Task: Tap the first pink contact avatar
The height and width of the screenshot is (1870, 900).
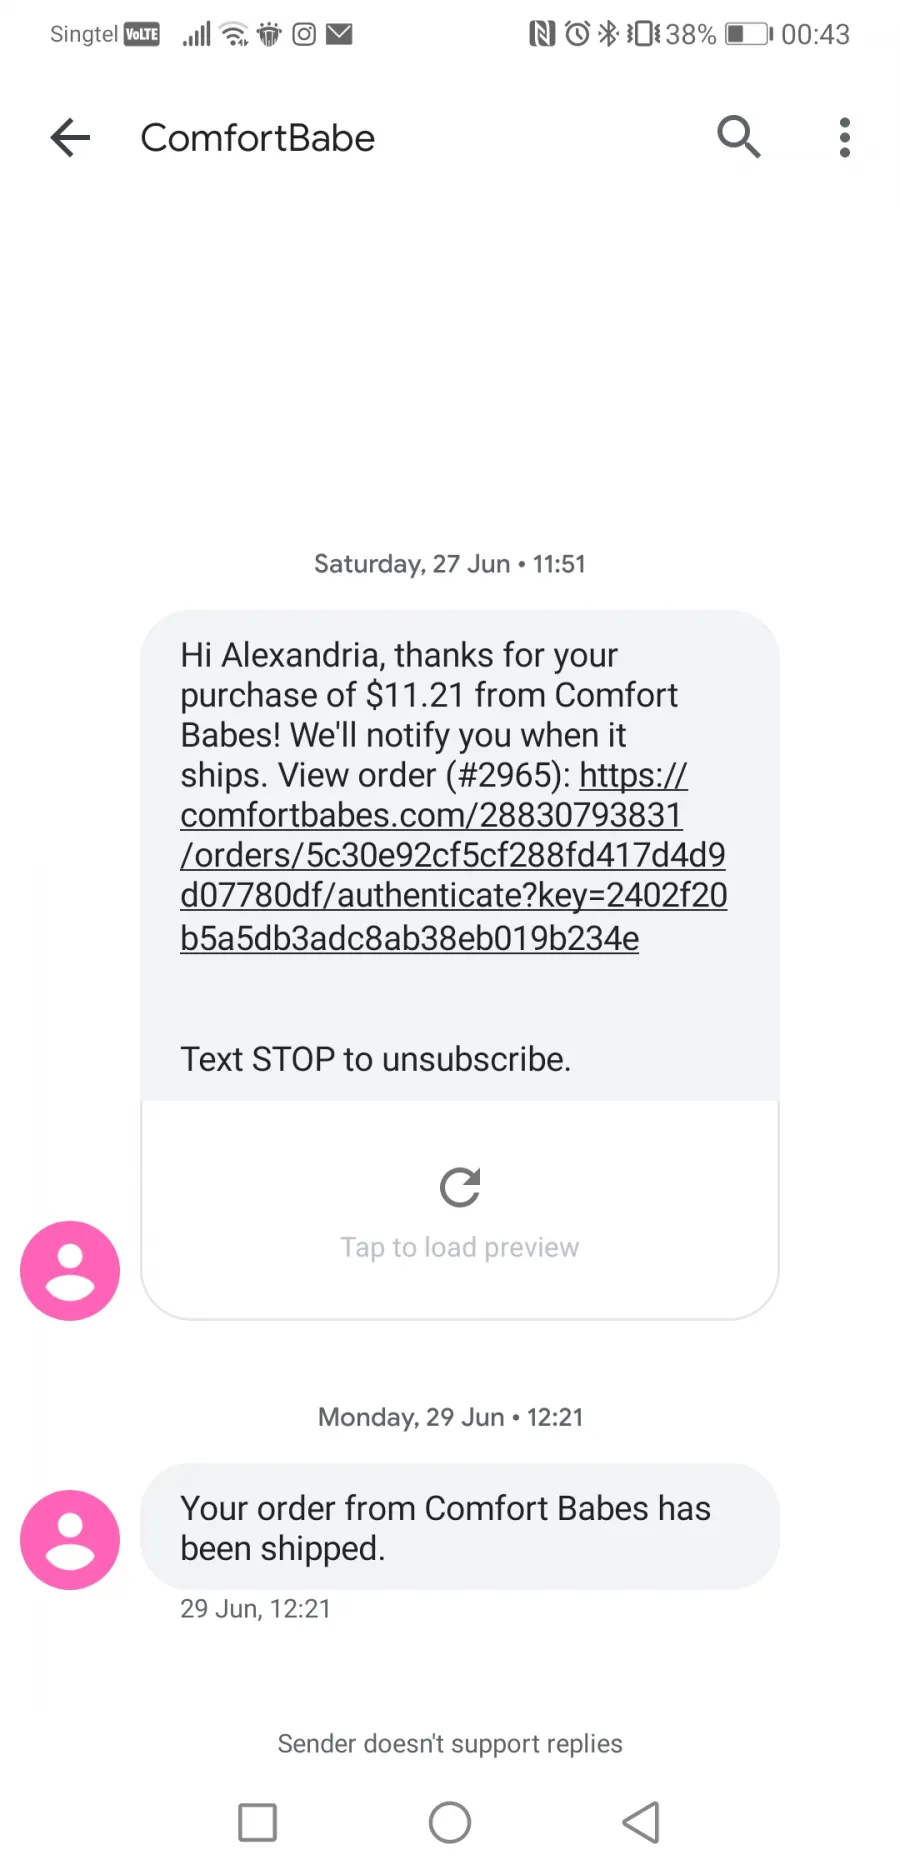Action: click(70, 1271)
